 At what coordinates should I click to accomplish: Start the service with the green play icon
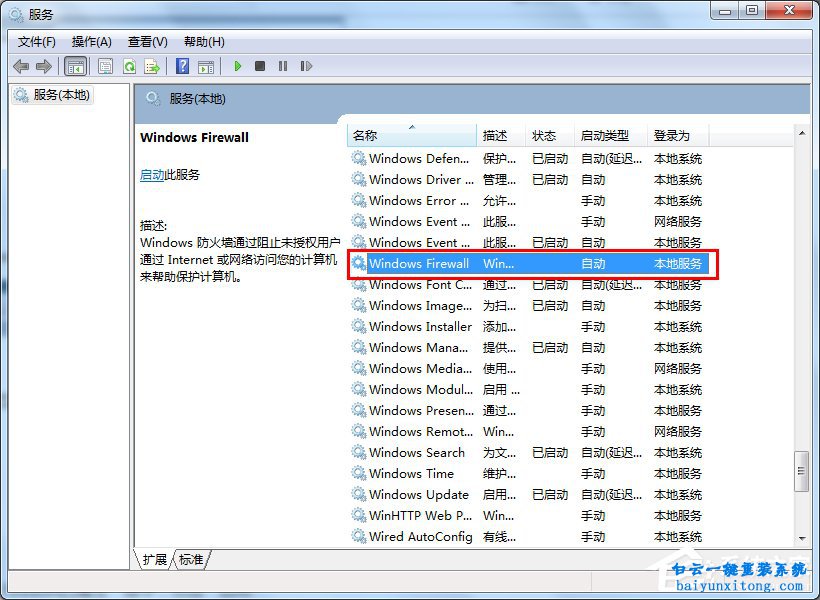(x=237, y=66)
